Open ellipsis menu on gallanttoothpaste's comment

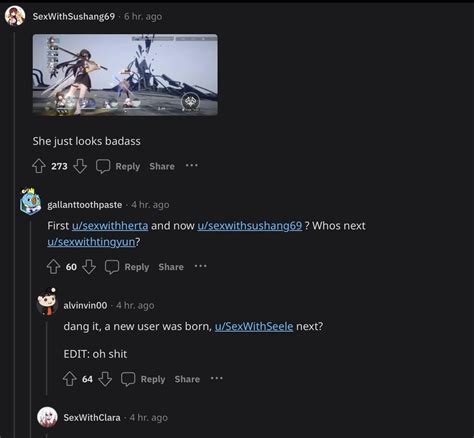(201, 266)
